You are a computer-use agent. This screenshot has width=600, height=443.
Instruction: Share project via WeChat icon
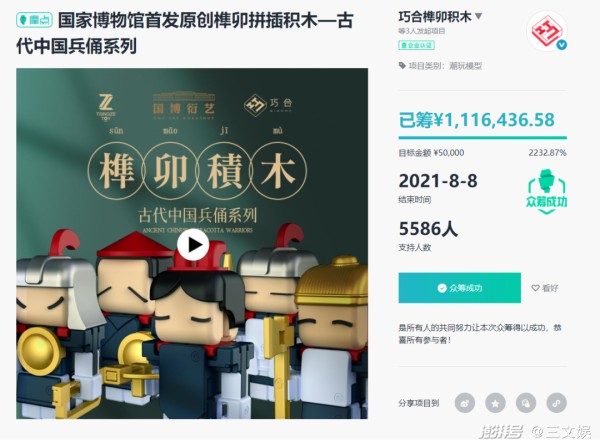pos(526,403)
